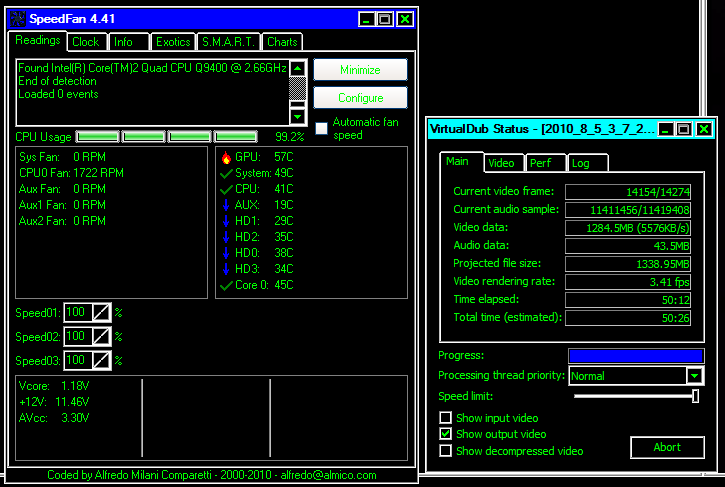The width and height of the screenshot is (725, 487).
Task: Click the Video rendering rate value
Action: click(x=628, y=282)
